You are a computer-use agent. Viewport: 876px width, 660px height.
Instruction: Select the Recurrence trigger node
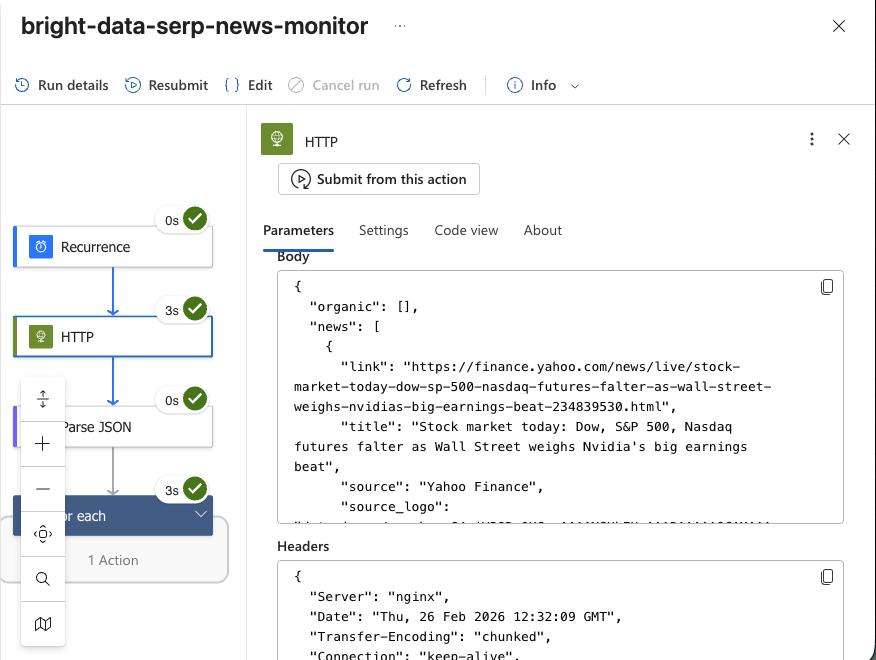(x=113, y=247)
